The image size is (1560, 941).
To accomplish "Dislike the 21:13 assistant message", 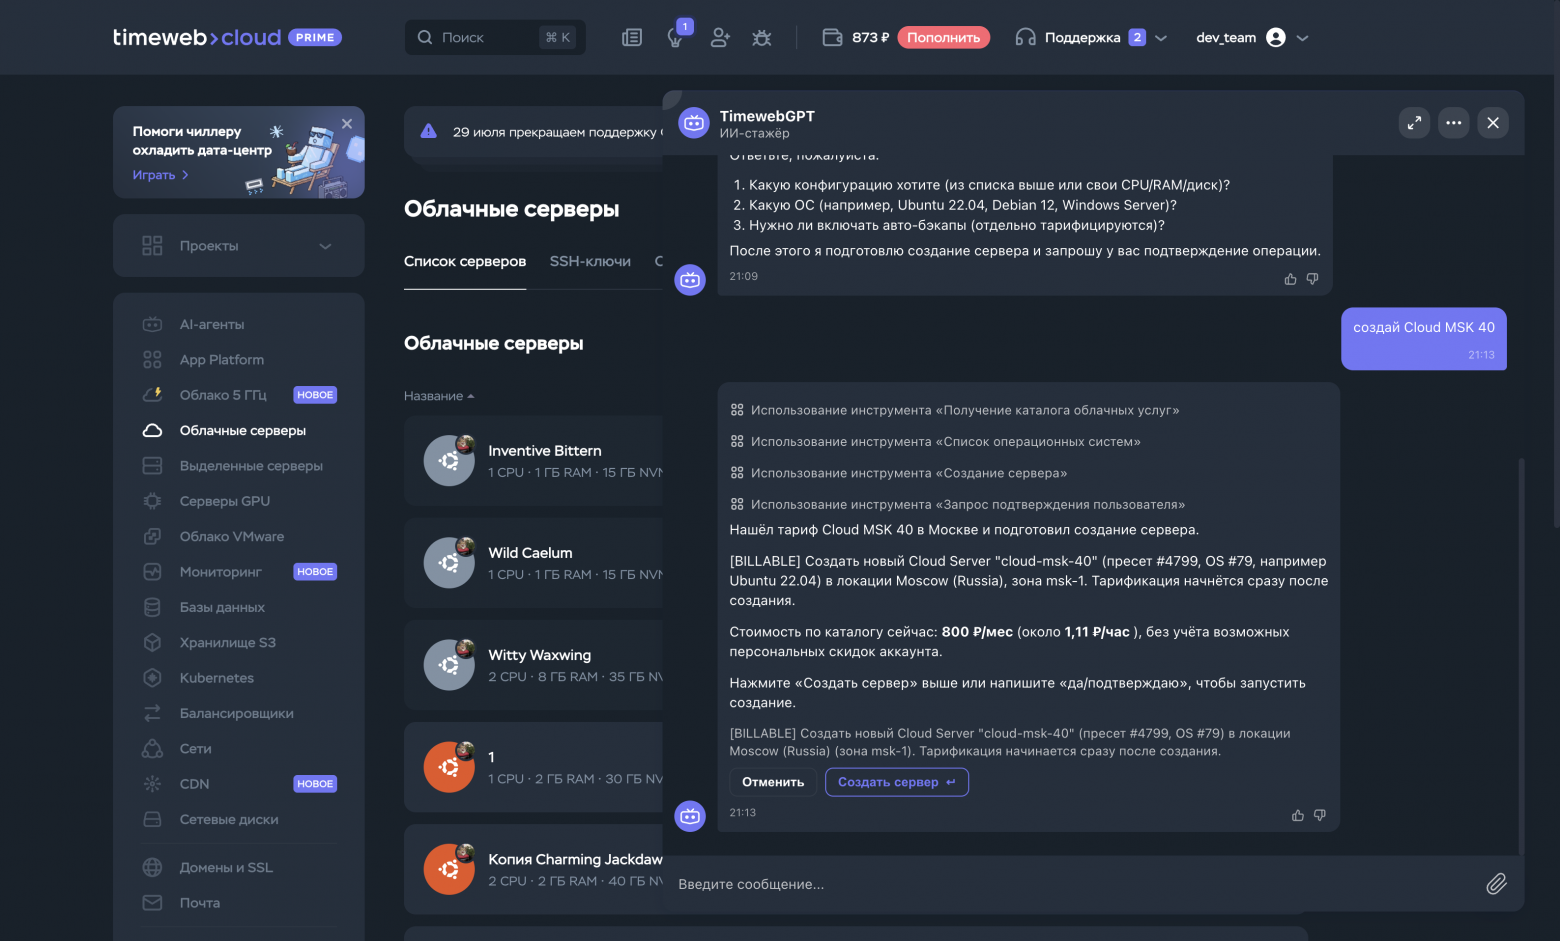I will tap(1320, 815).
